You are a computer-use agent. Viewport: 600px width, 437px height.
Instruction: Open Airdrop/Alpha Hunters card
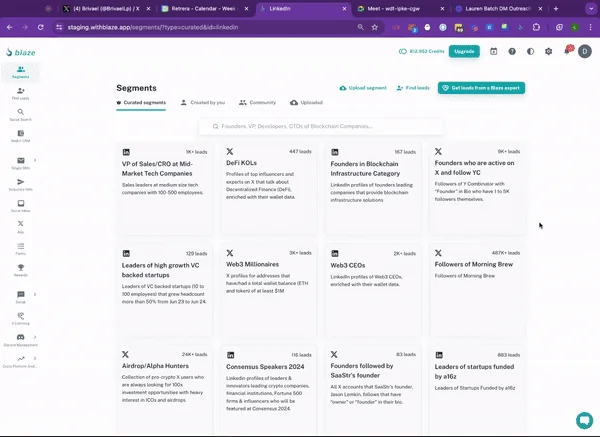coord(165,390)
